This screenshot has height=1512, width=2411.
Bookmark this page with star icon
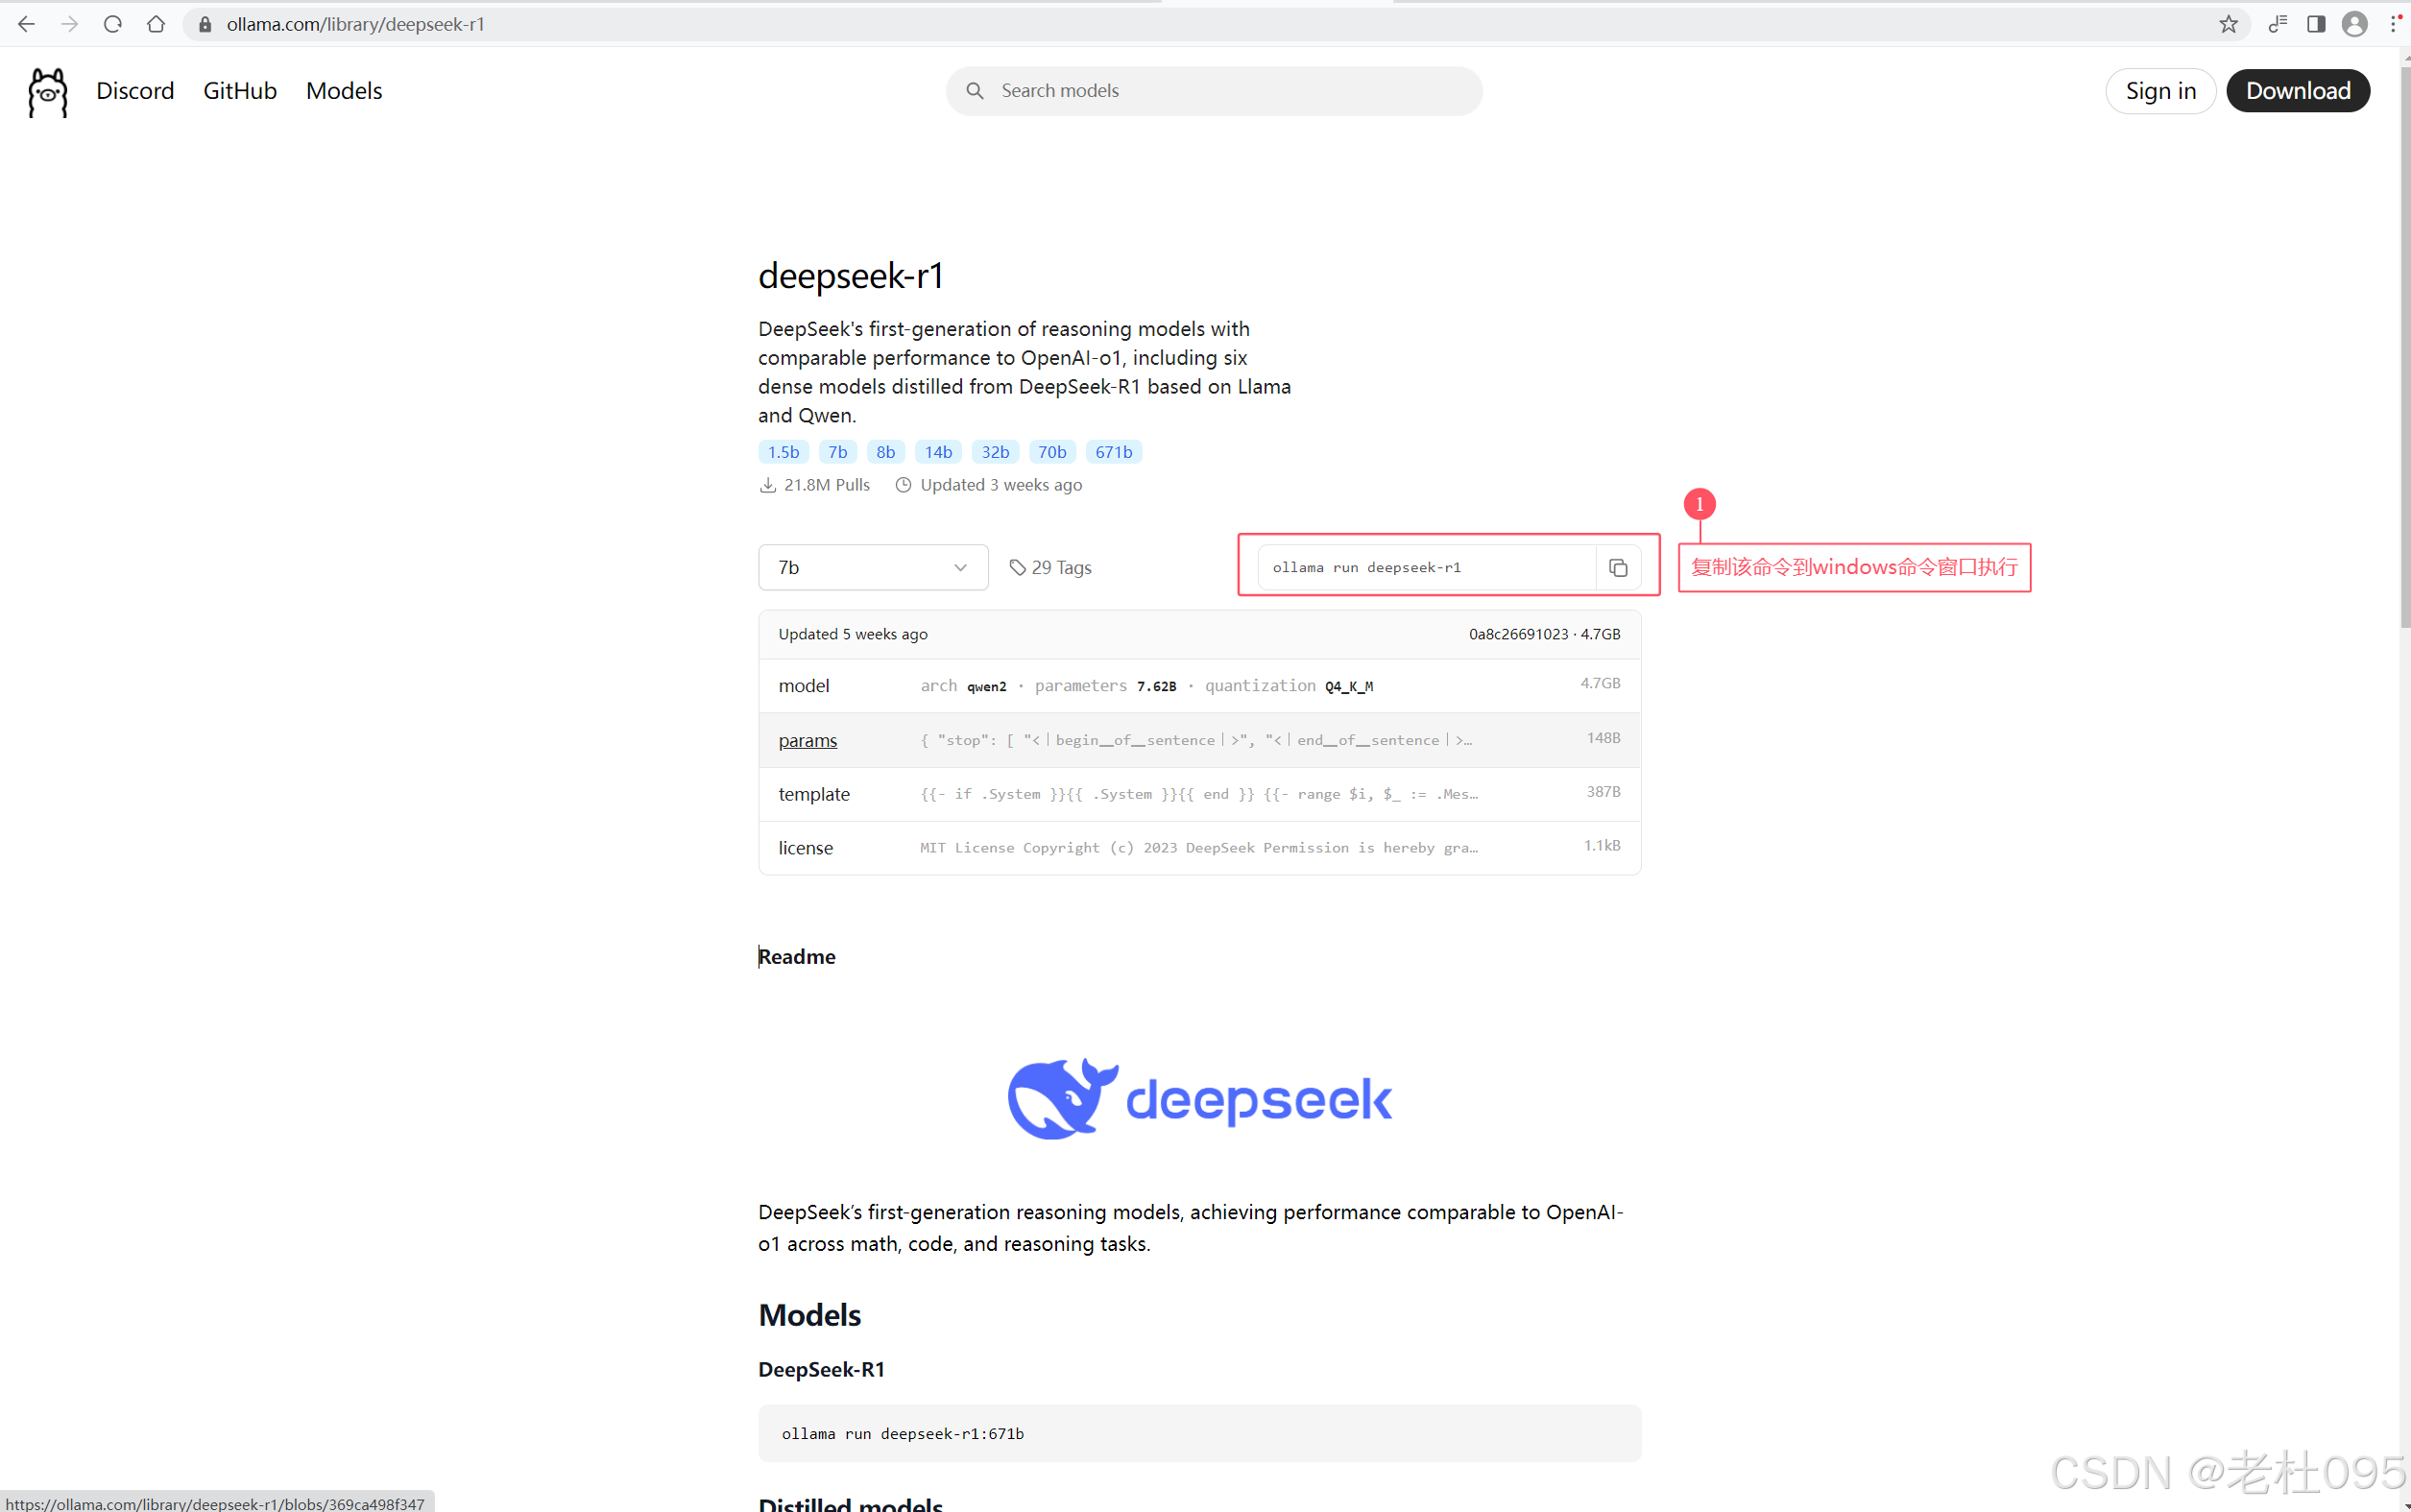pyautogui.click(x=2228, y=24)
